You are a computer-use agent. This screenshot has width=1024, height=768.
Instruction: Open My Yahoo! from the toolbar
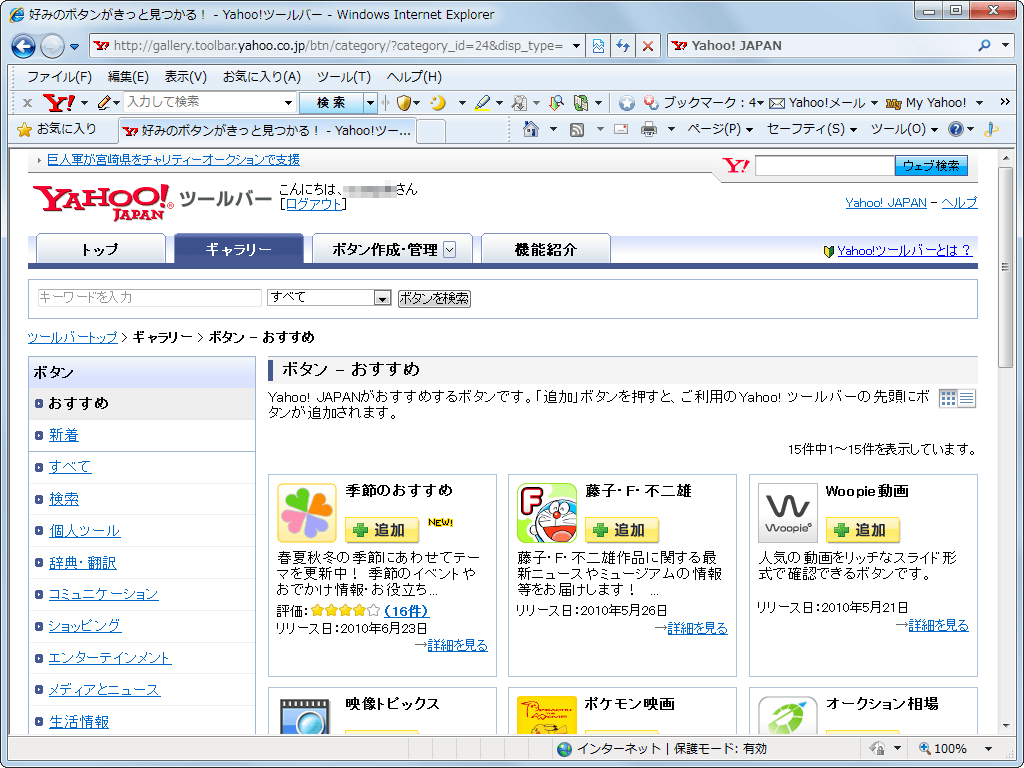tap(925, 103)
